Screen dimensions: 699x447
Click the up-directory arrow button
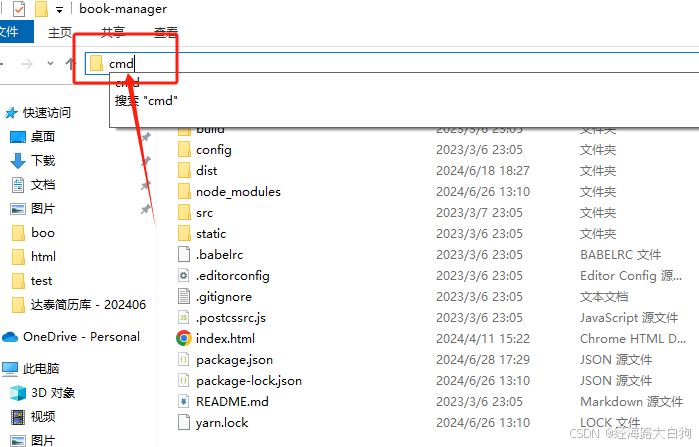point(70,64)
